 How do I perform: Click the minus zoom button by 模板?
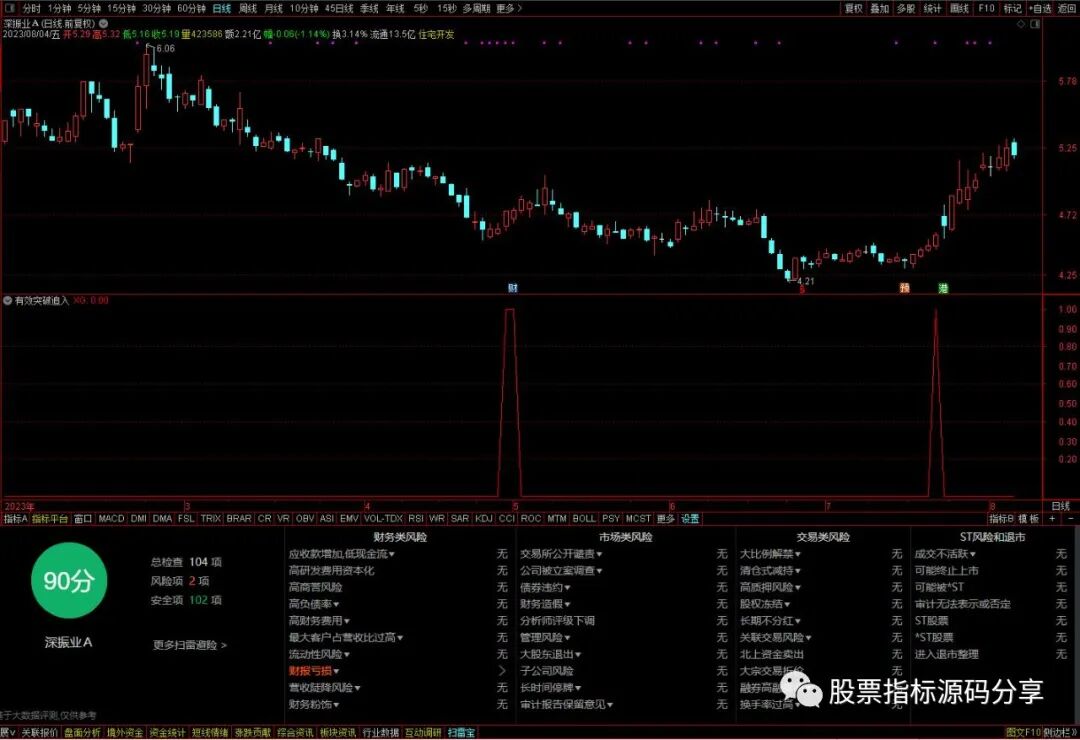(1070, 519)
